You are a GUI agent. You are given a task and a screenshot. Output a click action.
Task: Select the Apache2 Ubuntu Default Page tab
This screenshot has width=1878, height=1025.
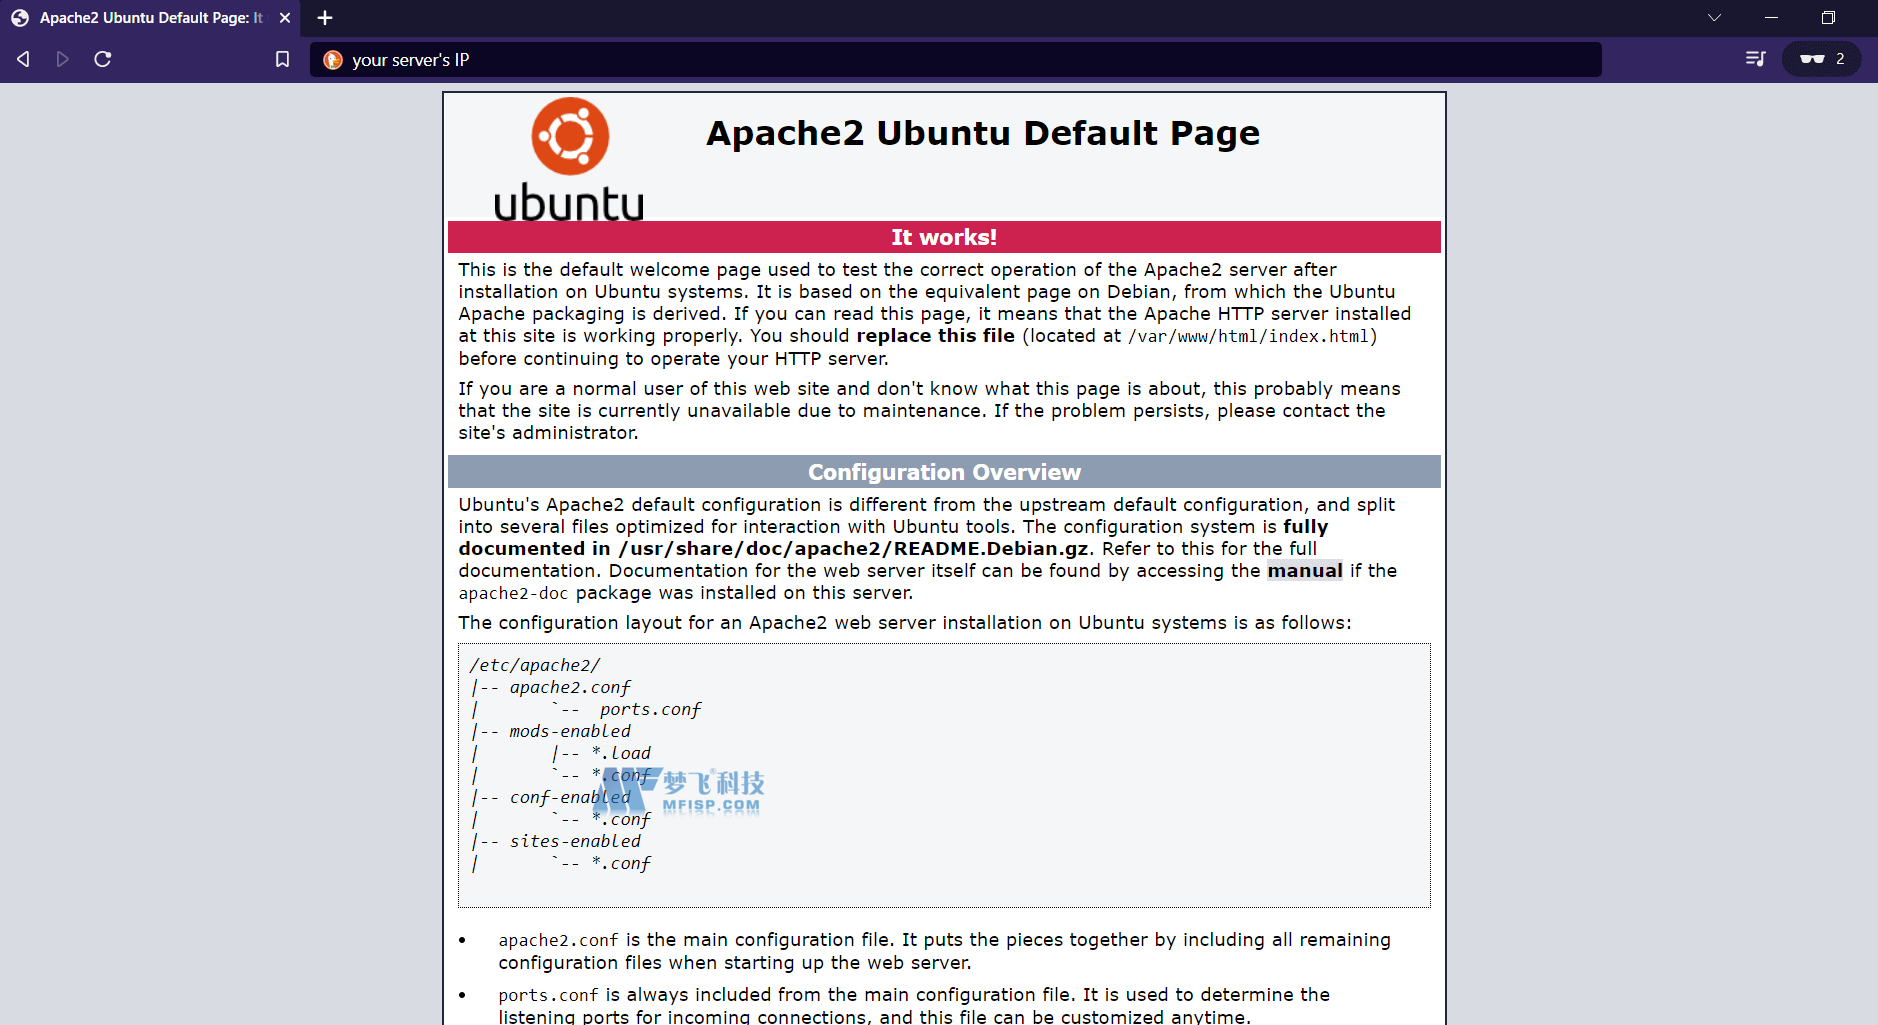point(150,18)
